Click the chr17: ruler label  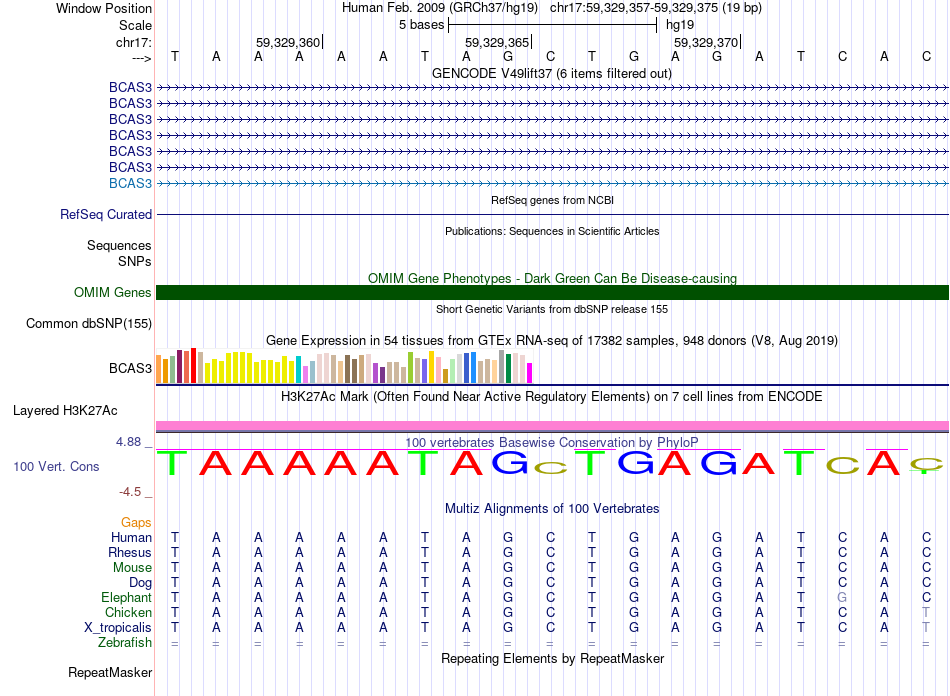[x=134, y=42]
